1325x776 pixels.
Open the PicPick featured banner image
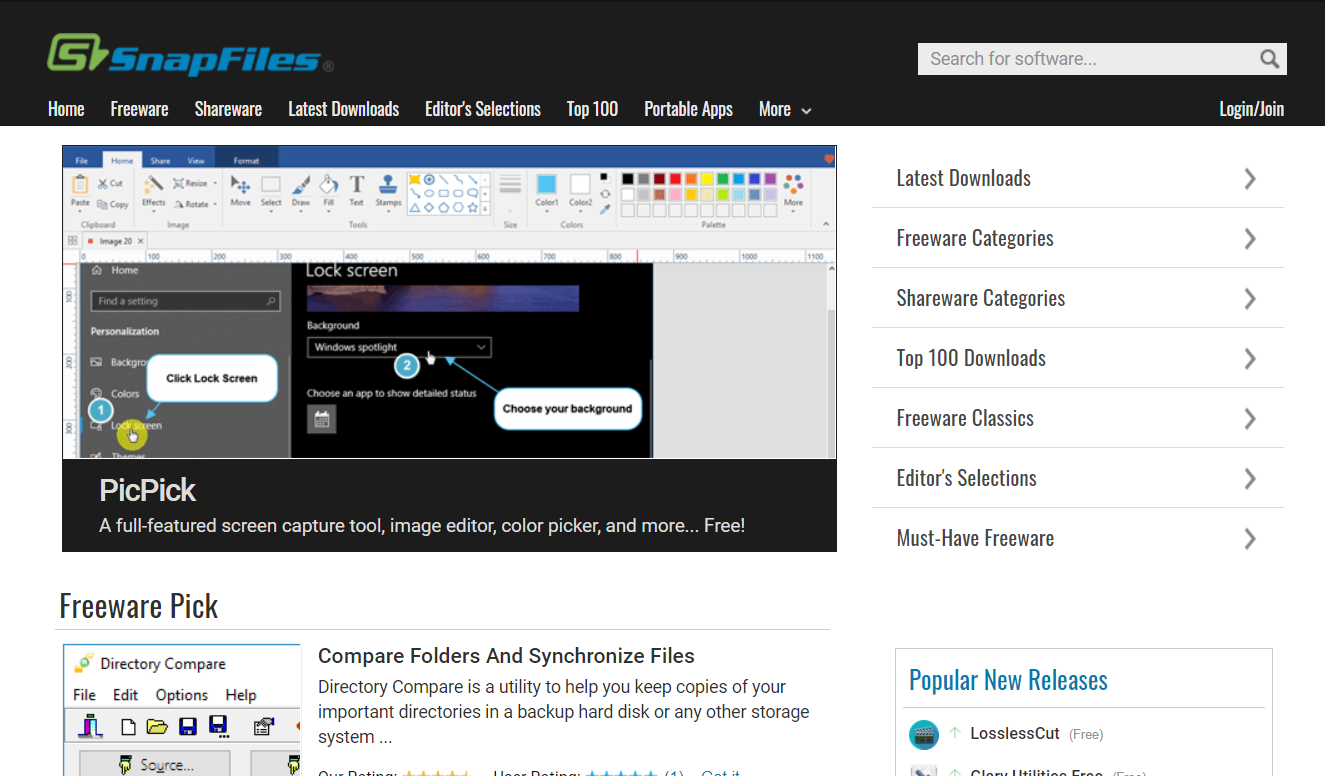(x=449, y=302)
